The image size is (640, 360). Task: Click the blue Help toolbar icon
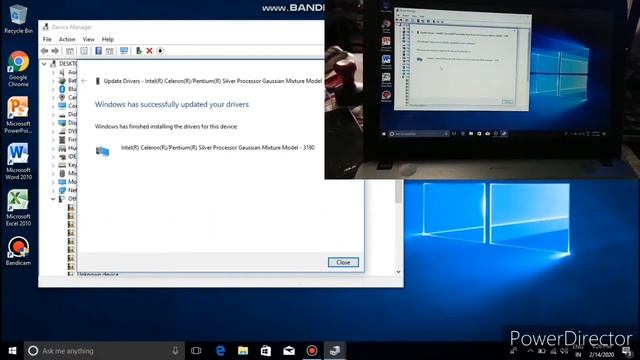[x=98, y=51]
